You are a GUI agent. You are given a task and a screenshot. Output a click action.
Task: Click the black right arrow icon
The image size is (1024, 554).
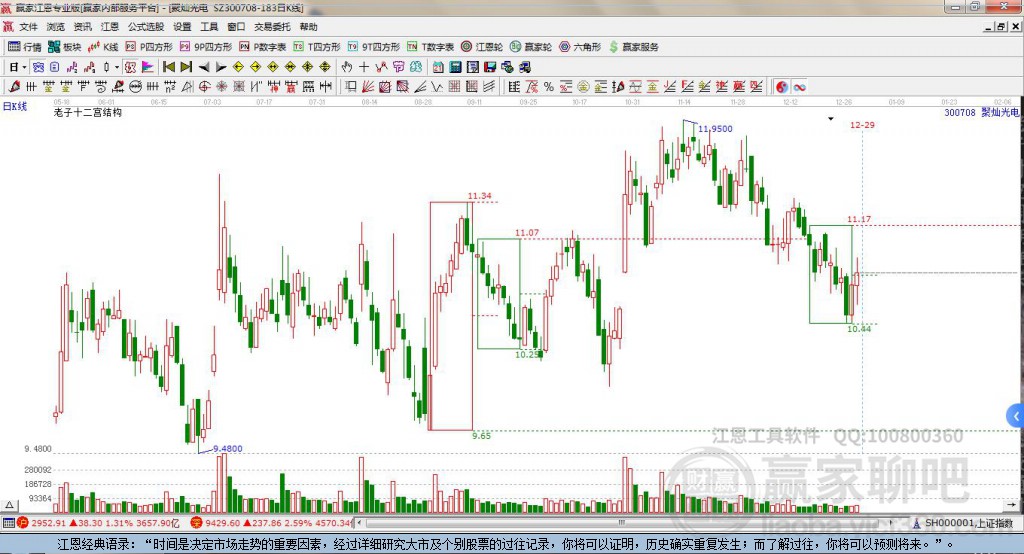pos(221,67)
